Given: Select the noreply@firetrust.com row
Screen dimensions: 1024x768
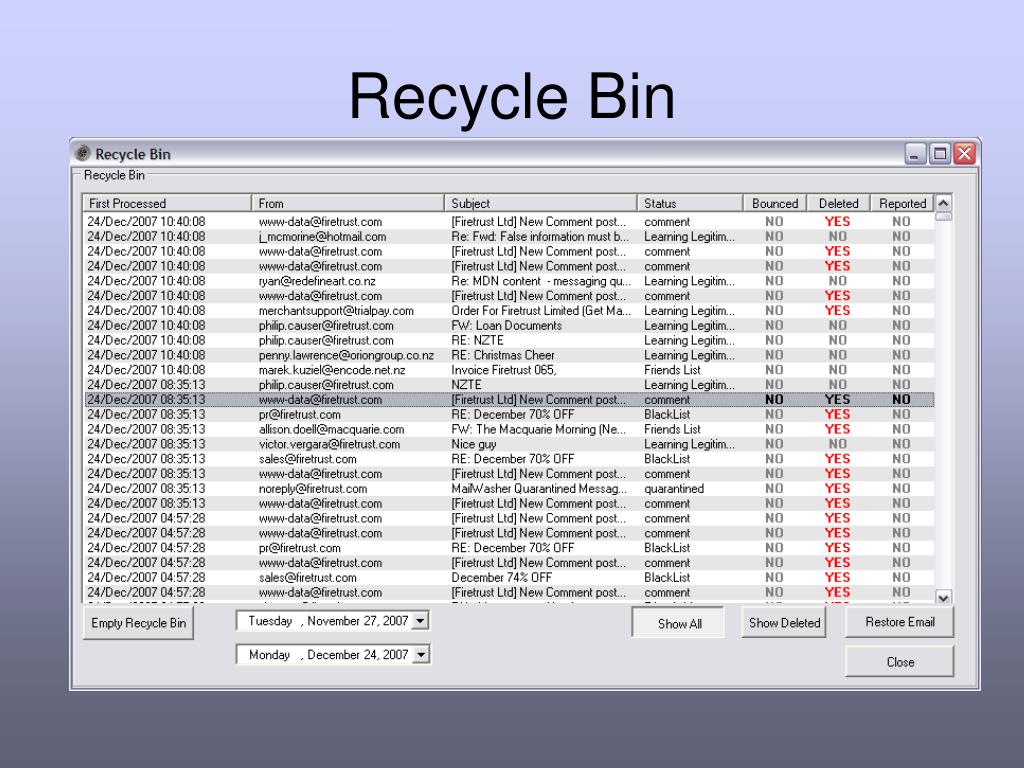Looking at the screenshot, I should [x=509, y=488].
